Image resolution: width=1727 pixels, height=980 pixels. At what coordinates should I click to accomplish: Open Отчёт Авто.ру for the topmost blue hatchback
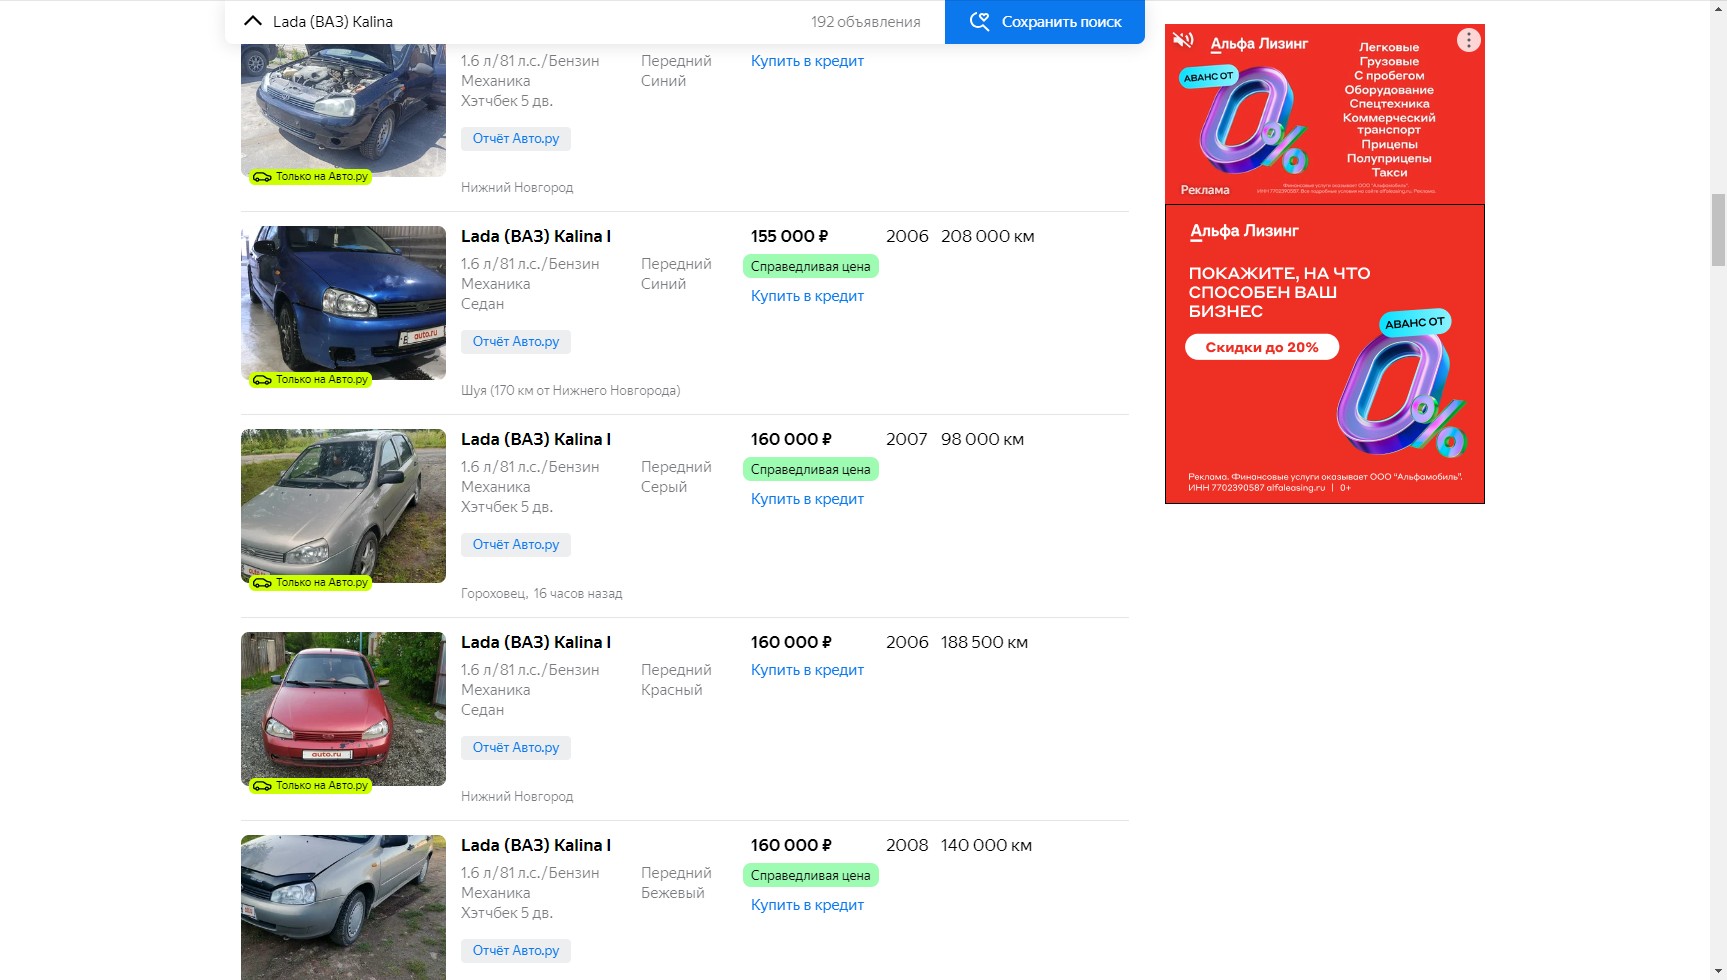(x=516, y=139)
